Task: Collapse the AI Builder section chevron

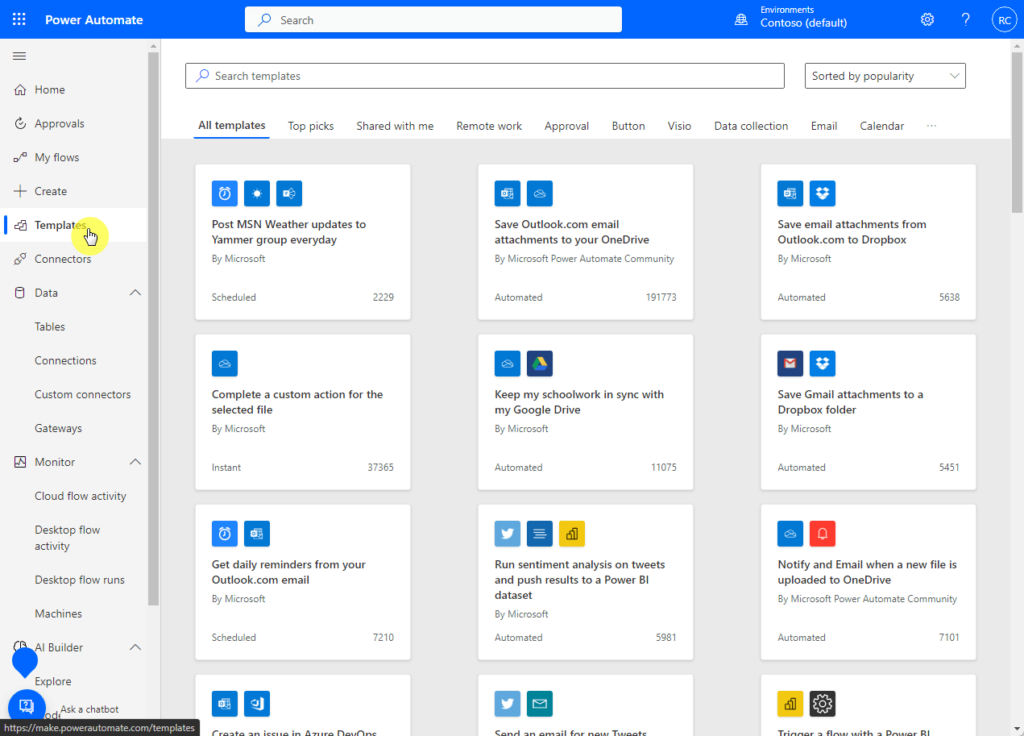Action: pyautogui.click(x=135, y=647)
